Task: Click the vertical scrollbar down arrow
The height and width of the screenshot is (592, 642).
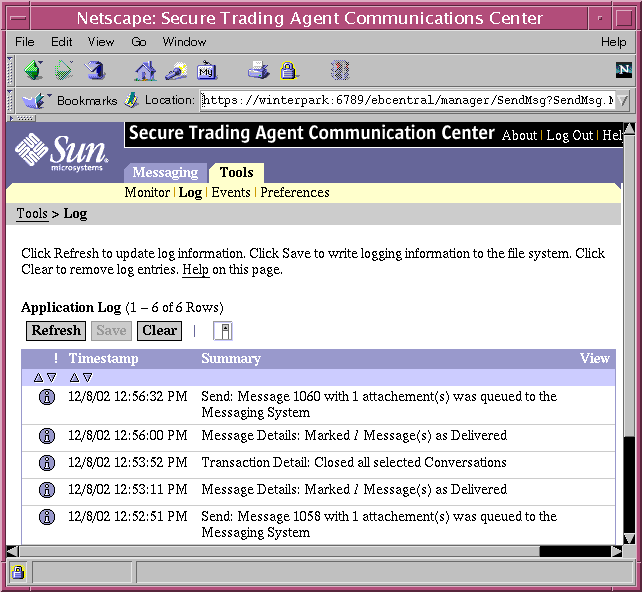Action: click(x=629, y=538)
